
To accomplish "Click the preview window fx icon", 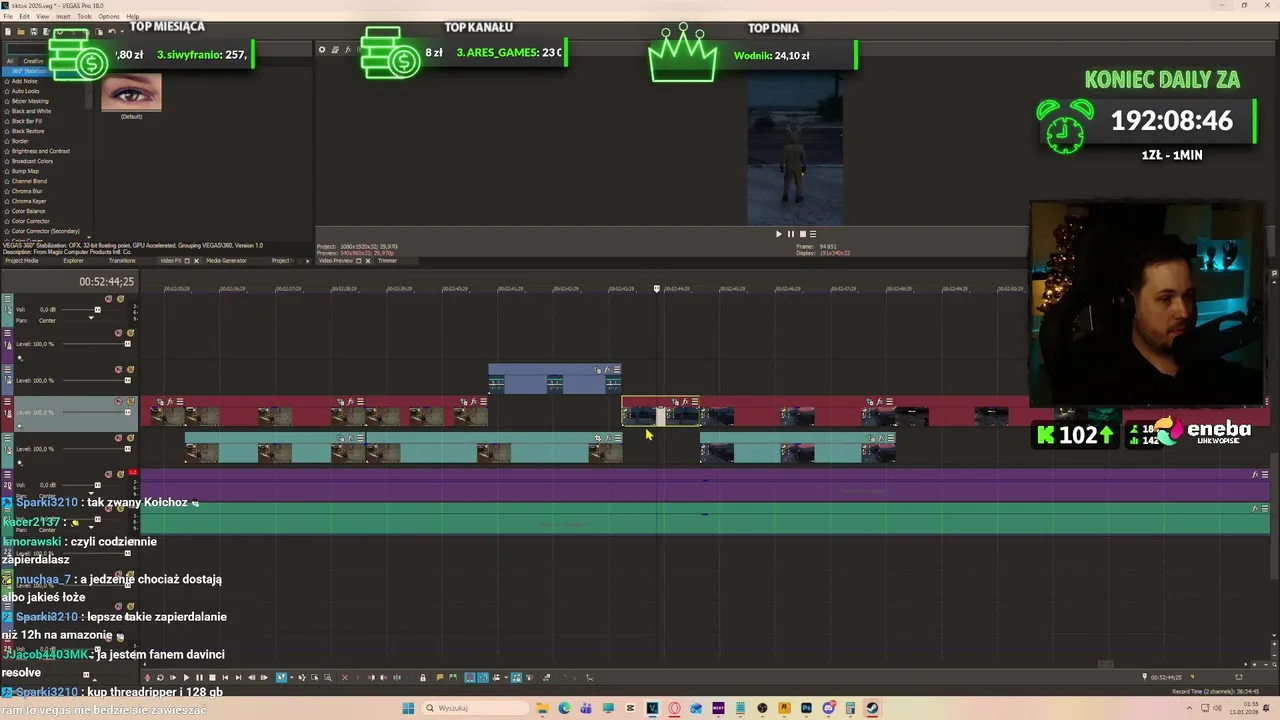I will click(348, 49).
